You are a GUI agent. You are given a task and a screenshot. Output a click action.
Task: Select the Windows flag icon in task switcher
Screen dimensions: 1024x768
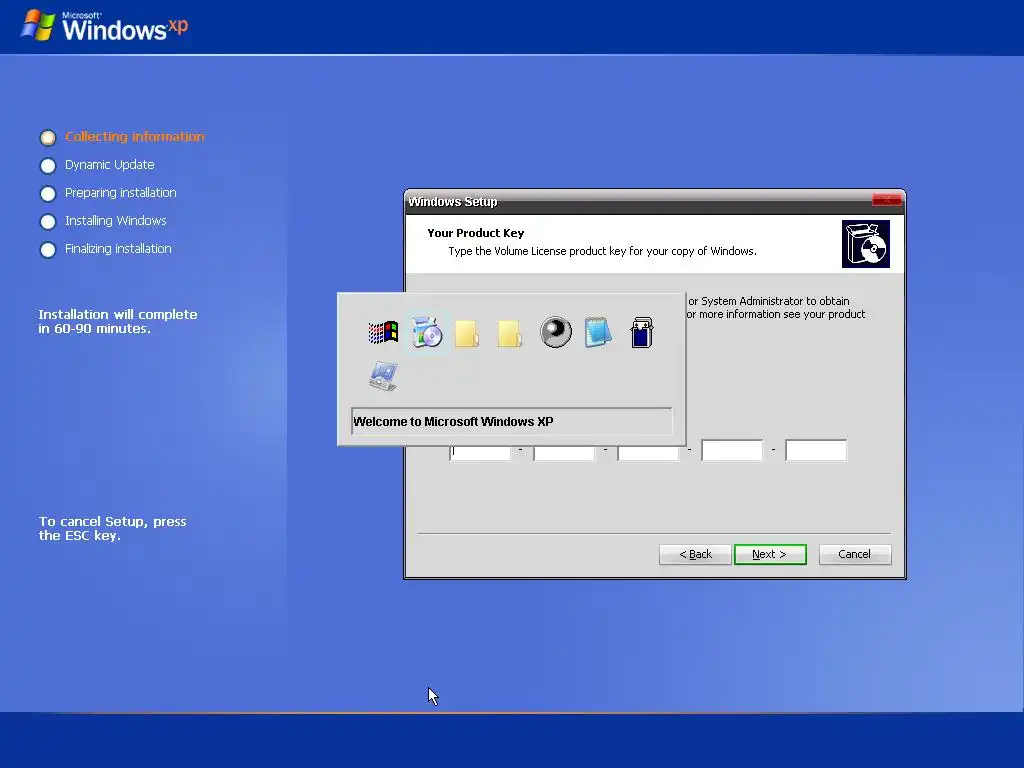(x=383, y=332)
